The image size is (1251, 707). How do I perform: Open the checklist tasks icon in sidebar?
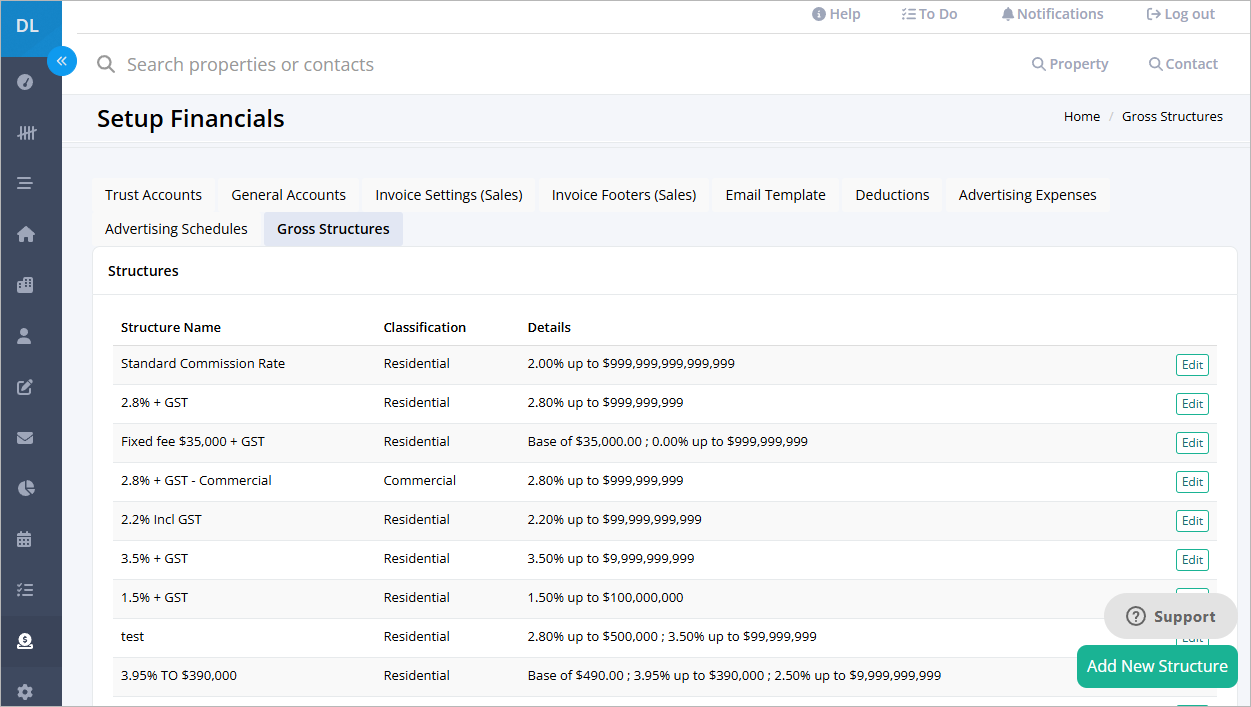click(x=26, y=590)
